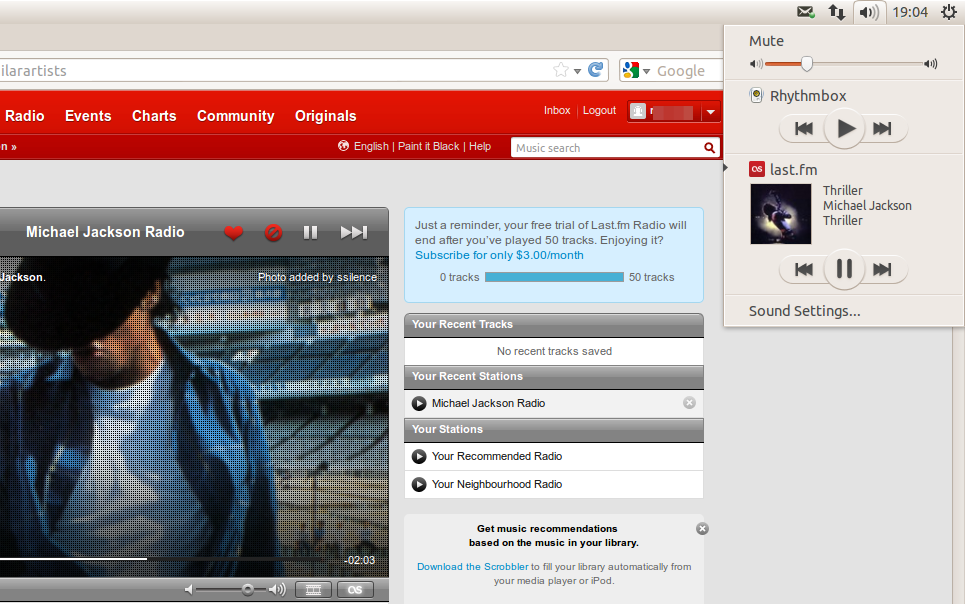Play Michael Jackson Radio from recent stations
Image resolution: width=965 pixels, height=604 pixels.
[x=419, y=403]
